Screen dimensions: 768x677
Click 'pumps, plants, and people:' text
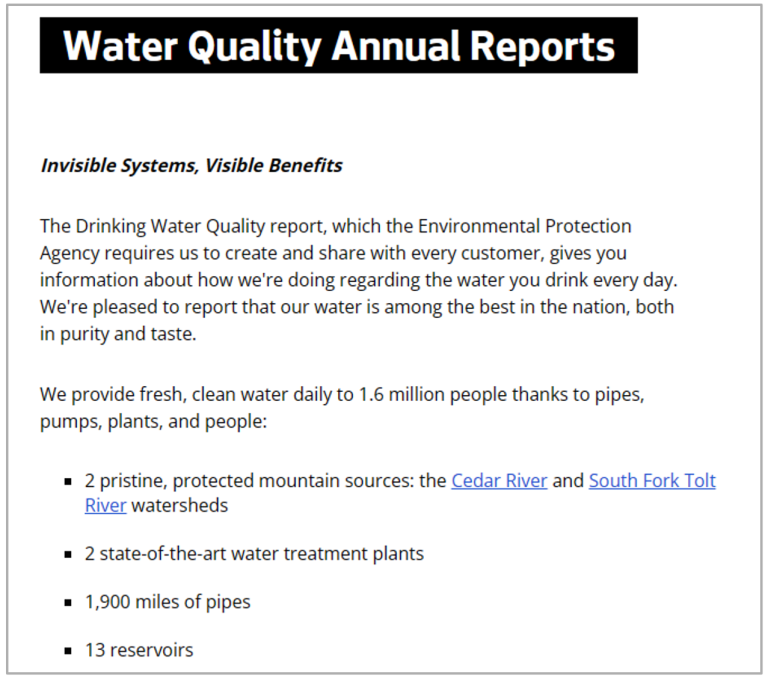click(x=153, y=422)
